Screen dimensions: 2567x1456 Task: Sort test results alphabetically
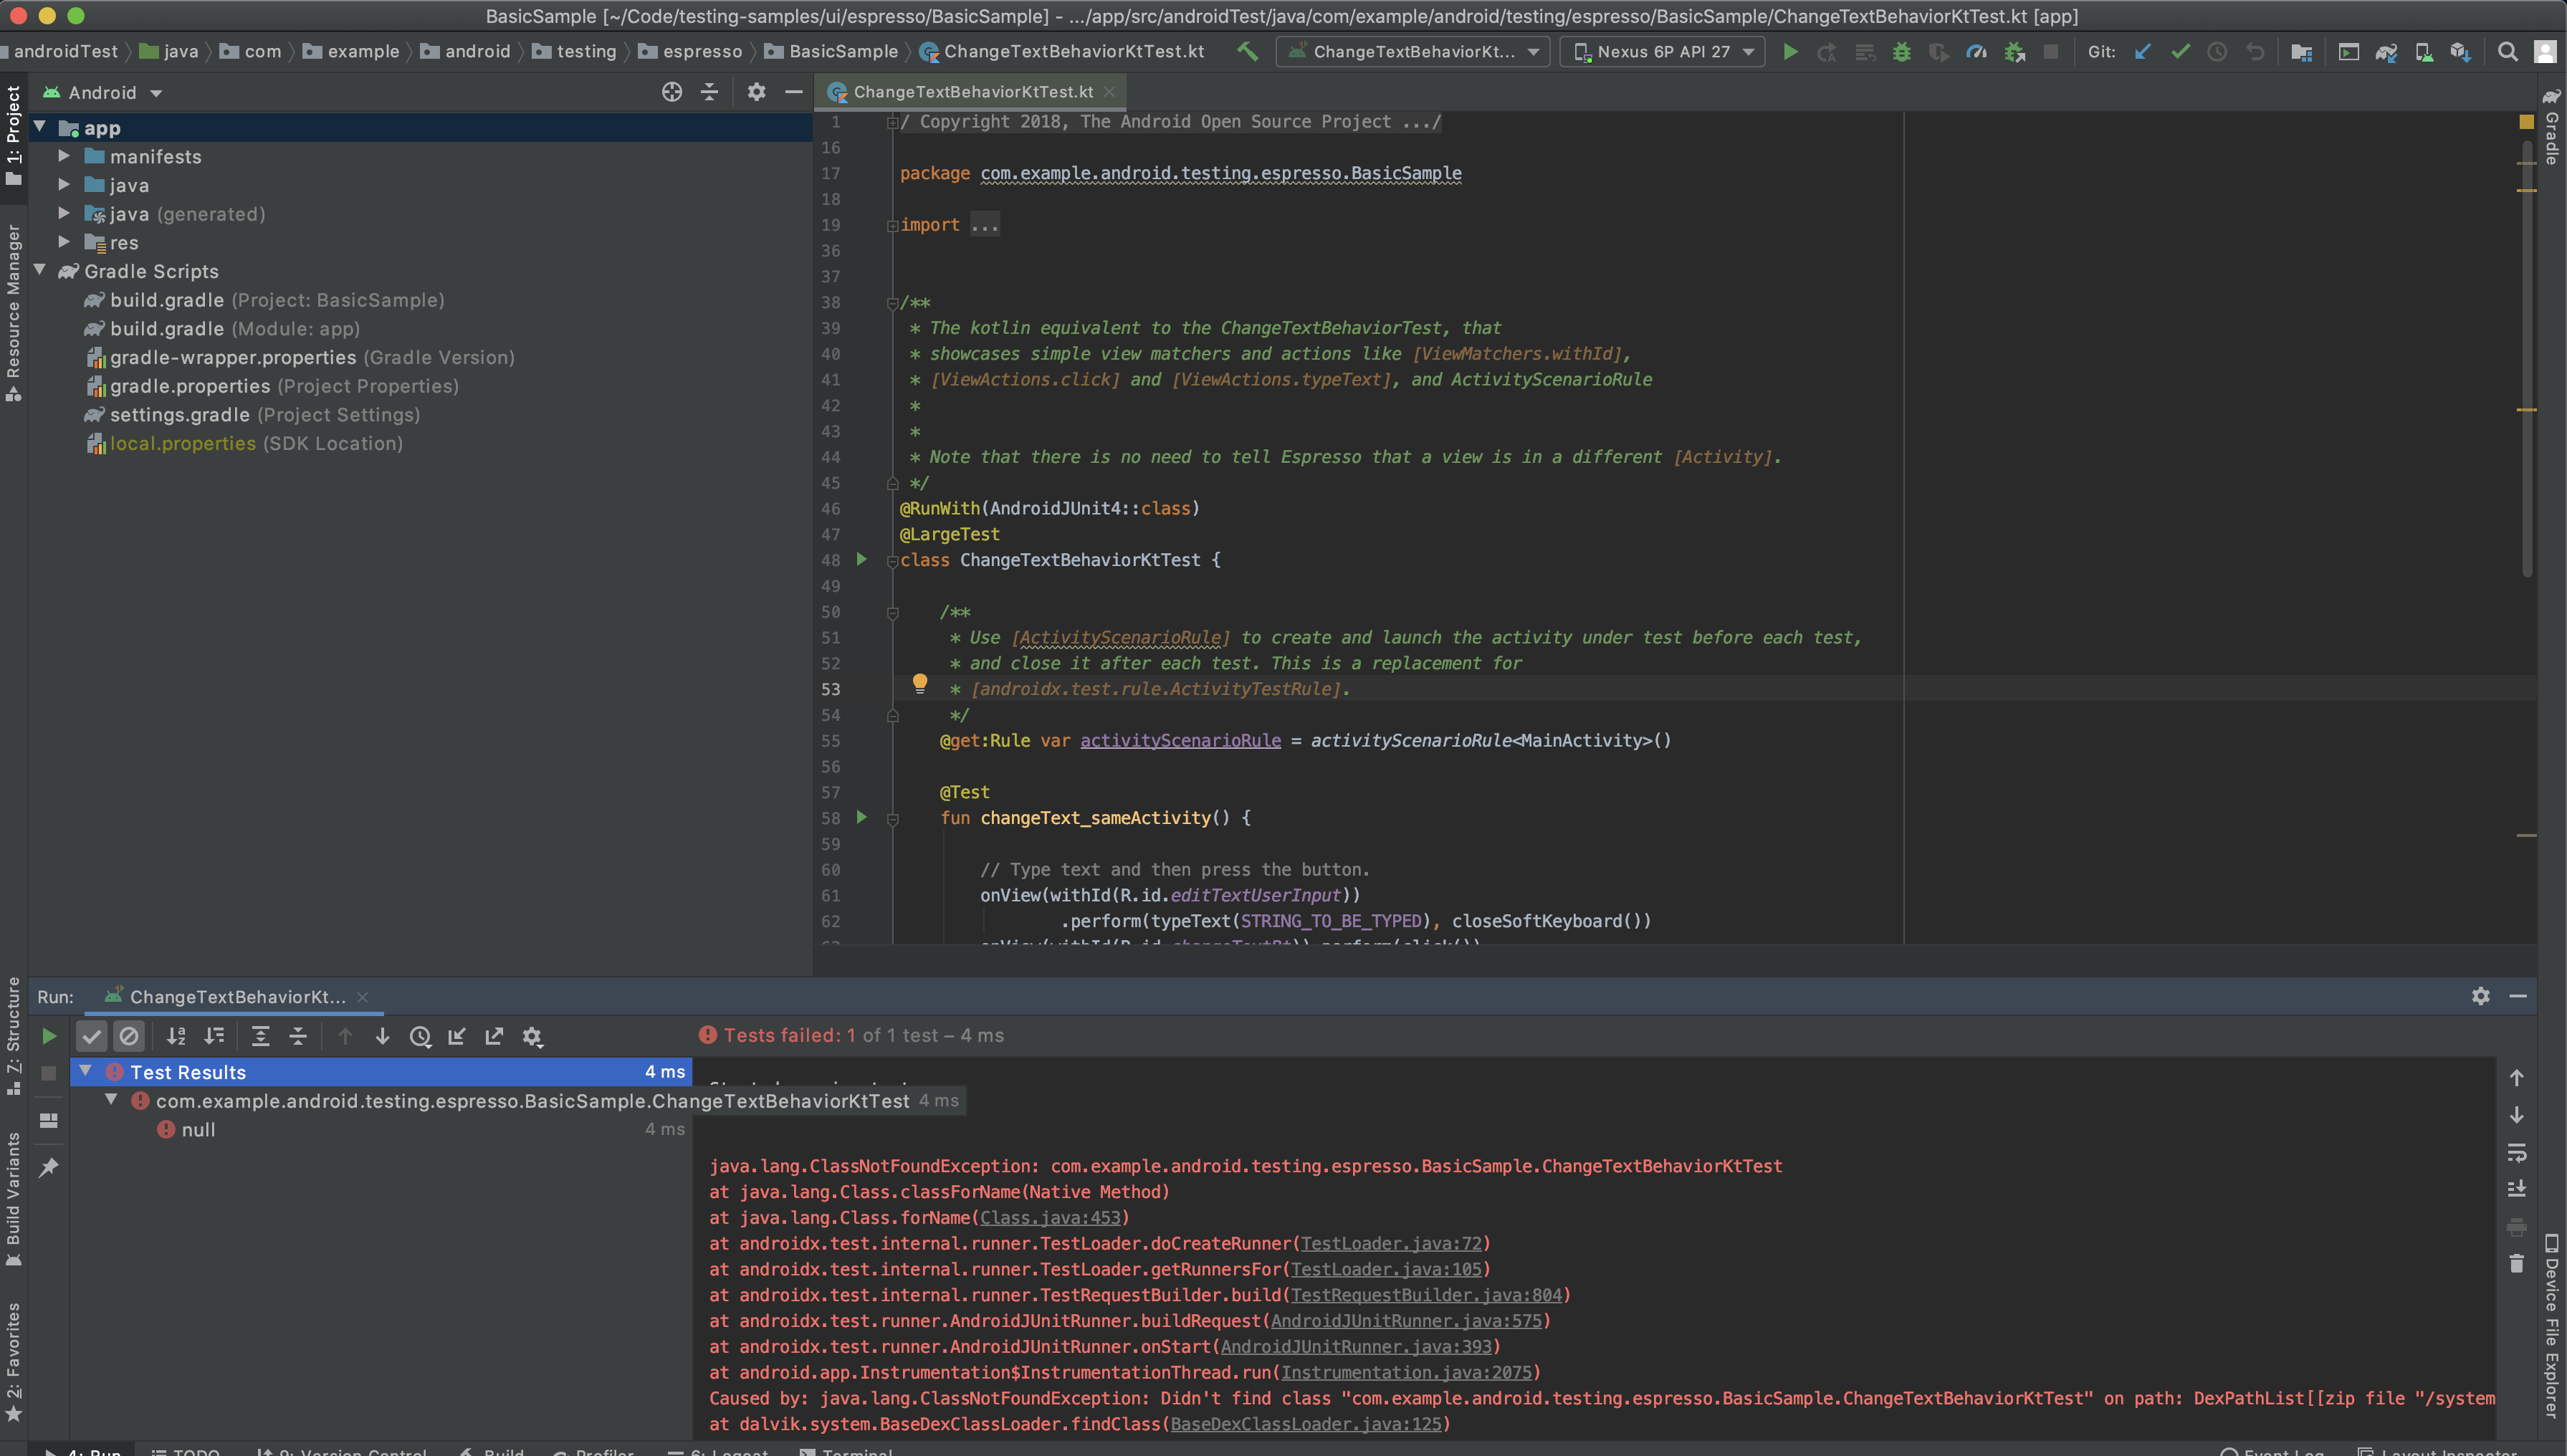point(176,1036)
